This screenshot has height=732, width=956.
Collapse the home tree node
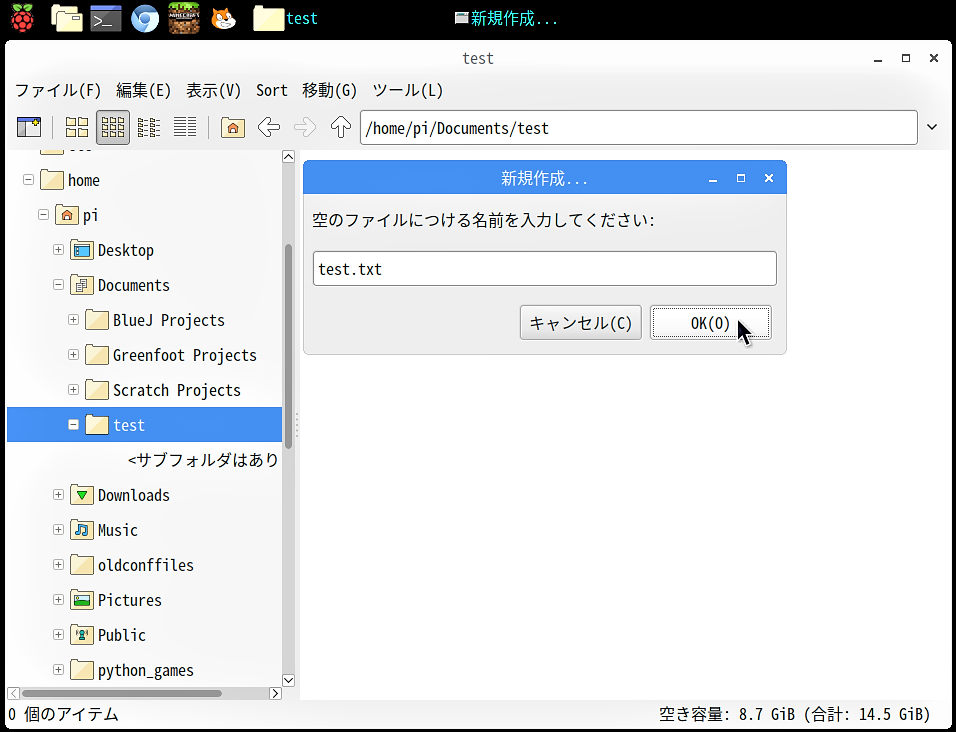(28, 180)
